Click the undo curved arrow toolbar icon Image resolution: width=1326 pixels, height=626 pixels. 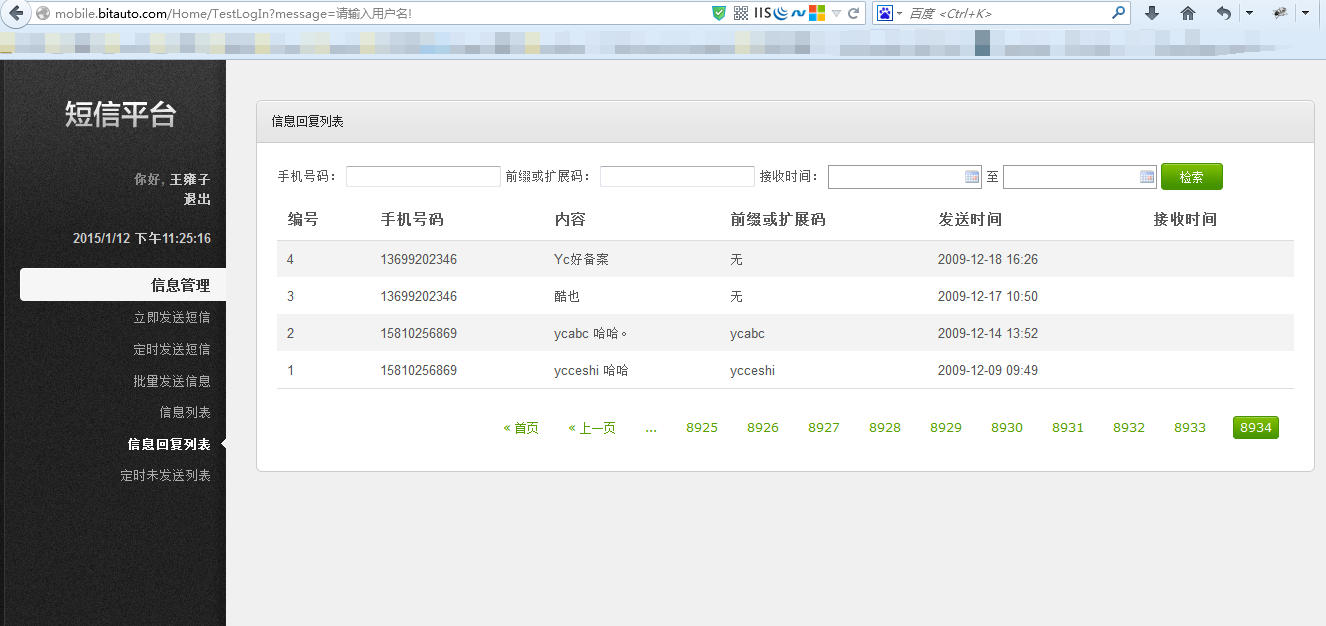(x=1224, y=13)
